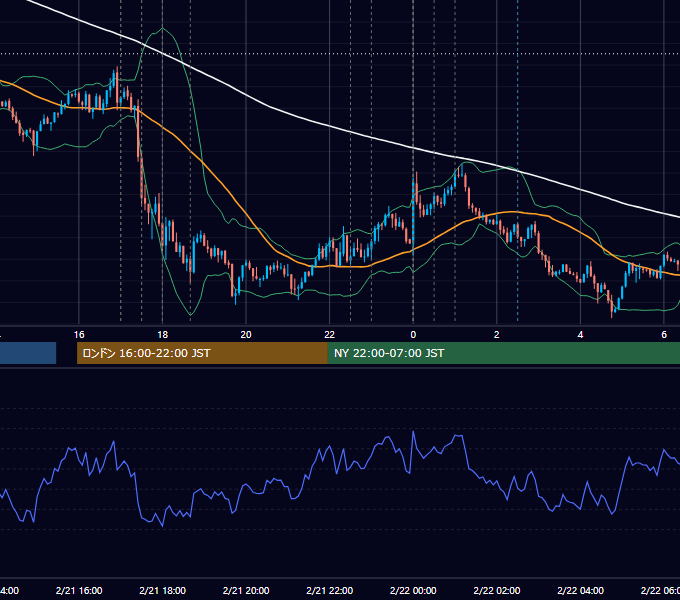Viewport: 680px width, 600px height.
Task: Click the hour label 18 on the upper time axis
Action: (162, 335)
